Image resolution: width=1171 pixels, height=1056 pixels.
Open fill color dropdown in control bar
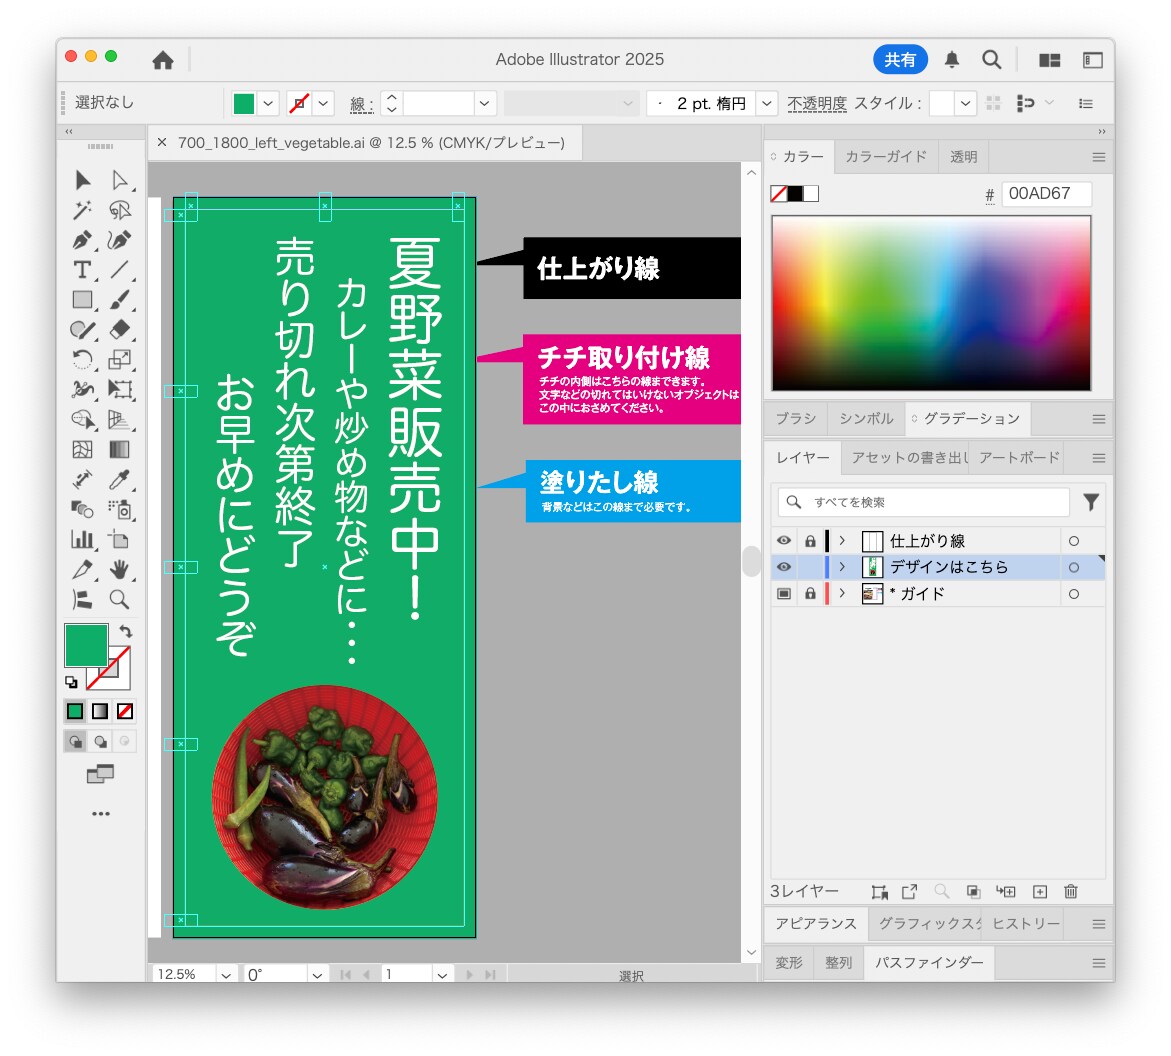(x=268, y=103)
